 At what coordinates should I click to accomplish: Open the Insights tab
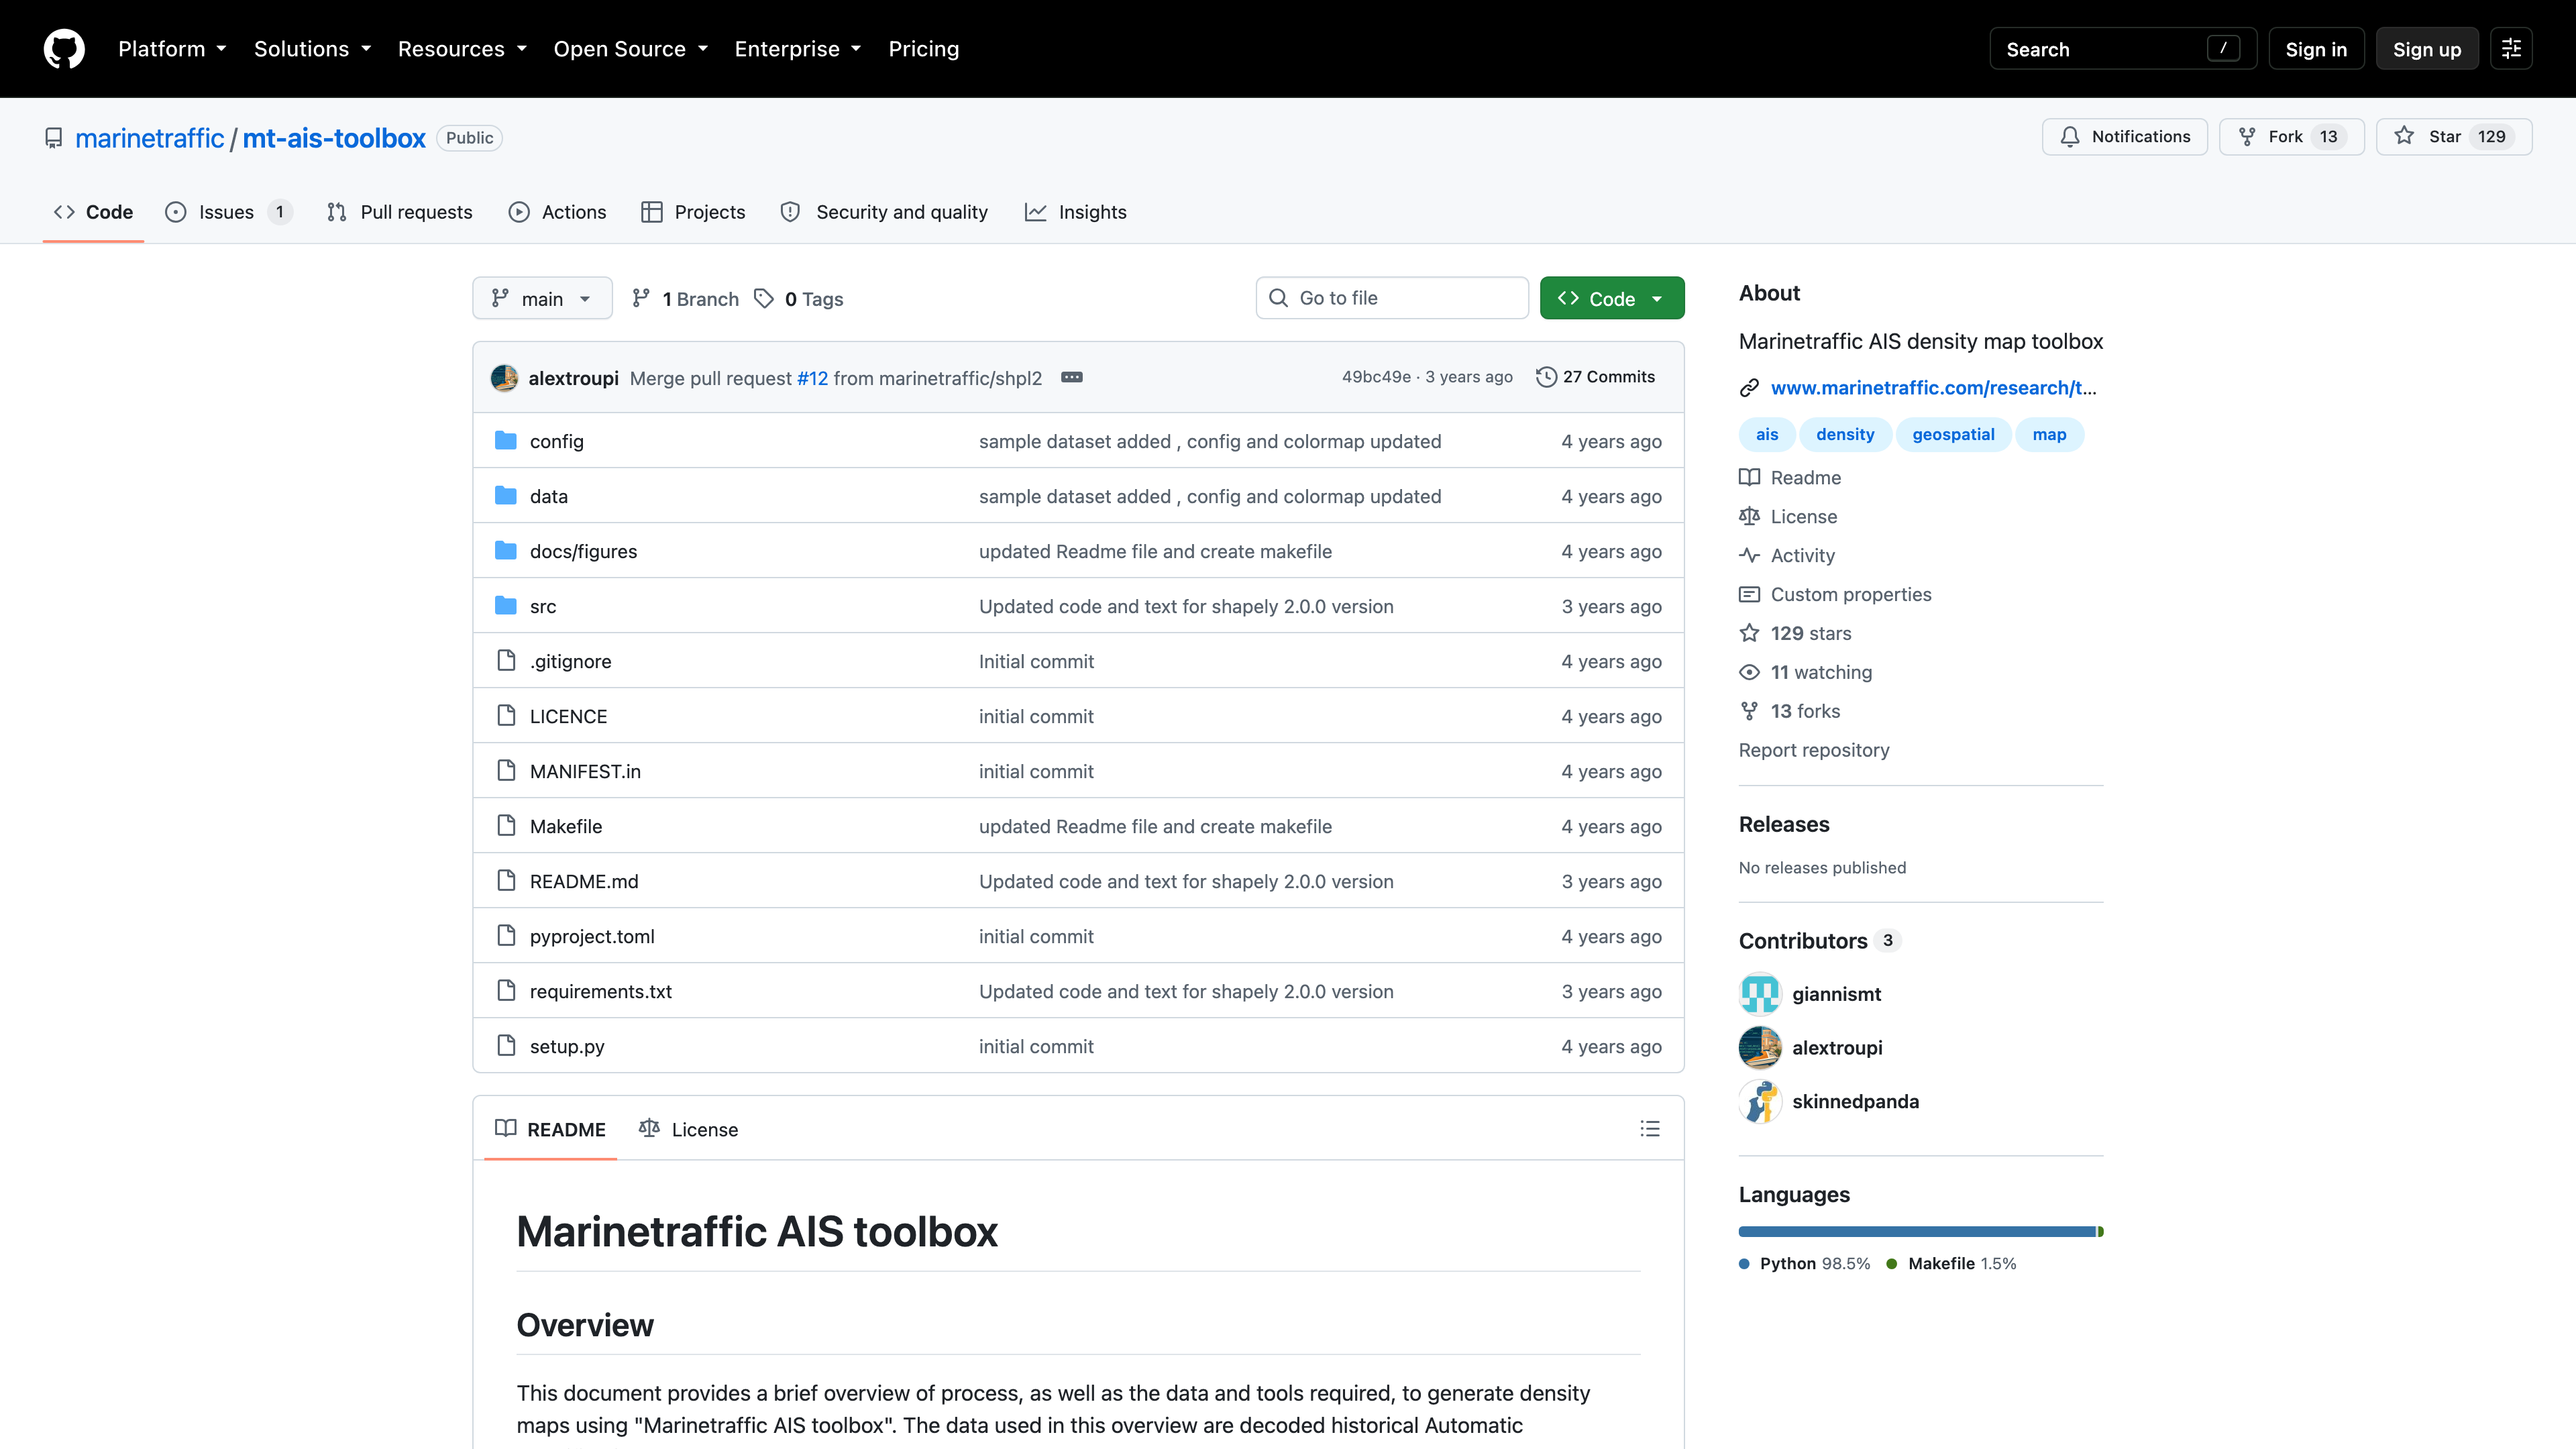1076,212
